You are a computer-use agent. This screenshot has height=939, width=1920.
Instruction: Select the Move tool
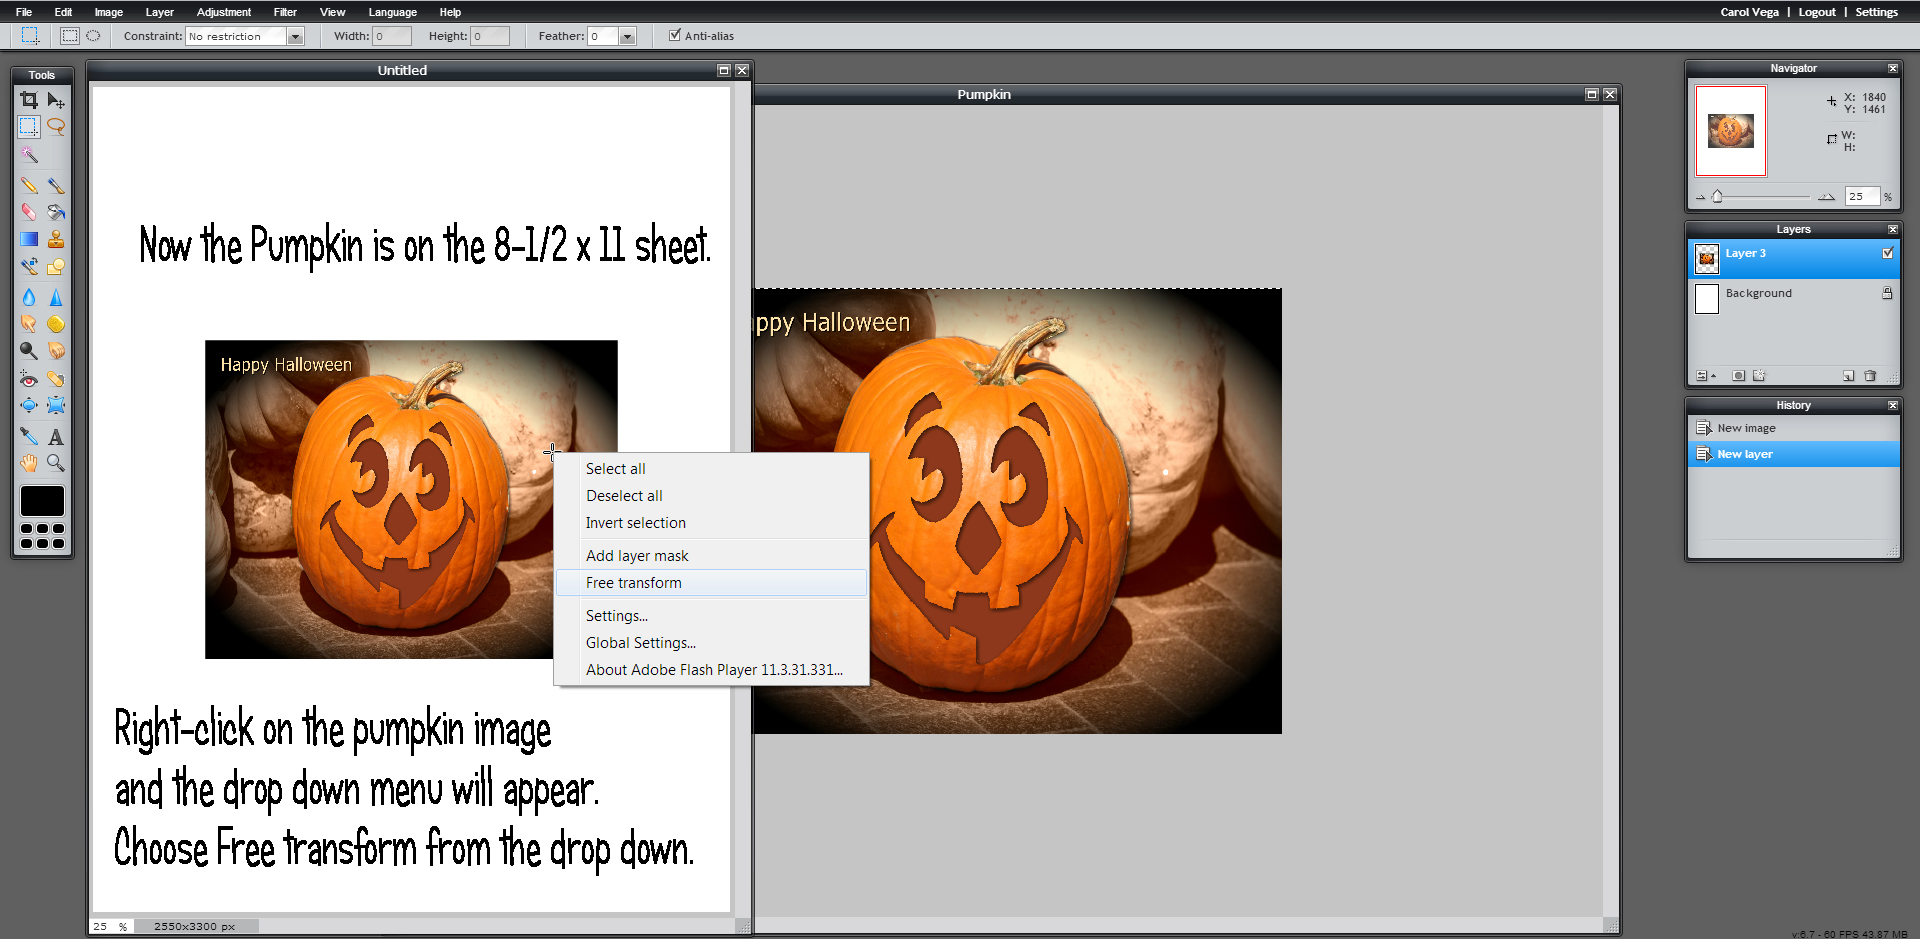[x=56, y=100]
